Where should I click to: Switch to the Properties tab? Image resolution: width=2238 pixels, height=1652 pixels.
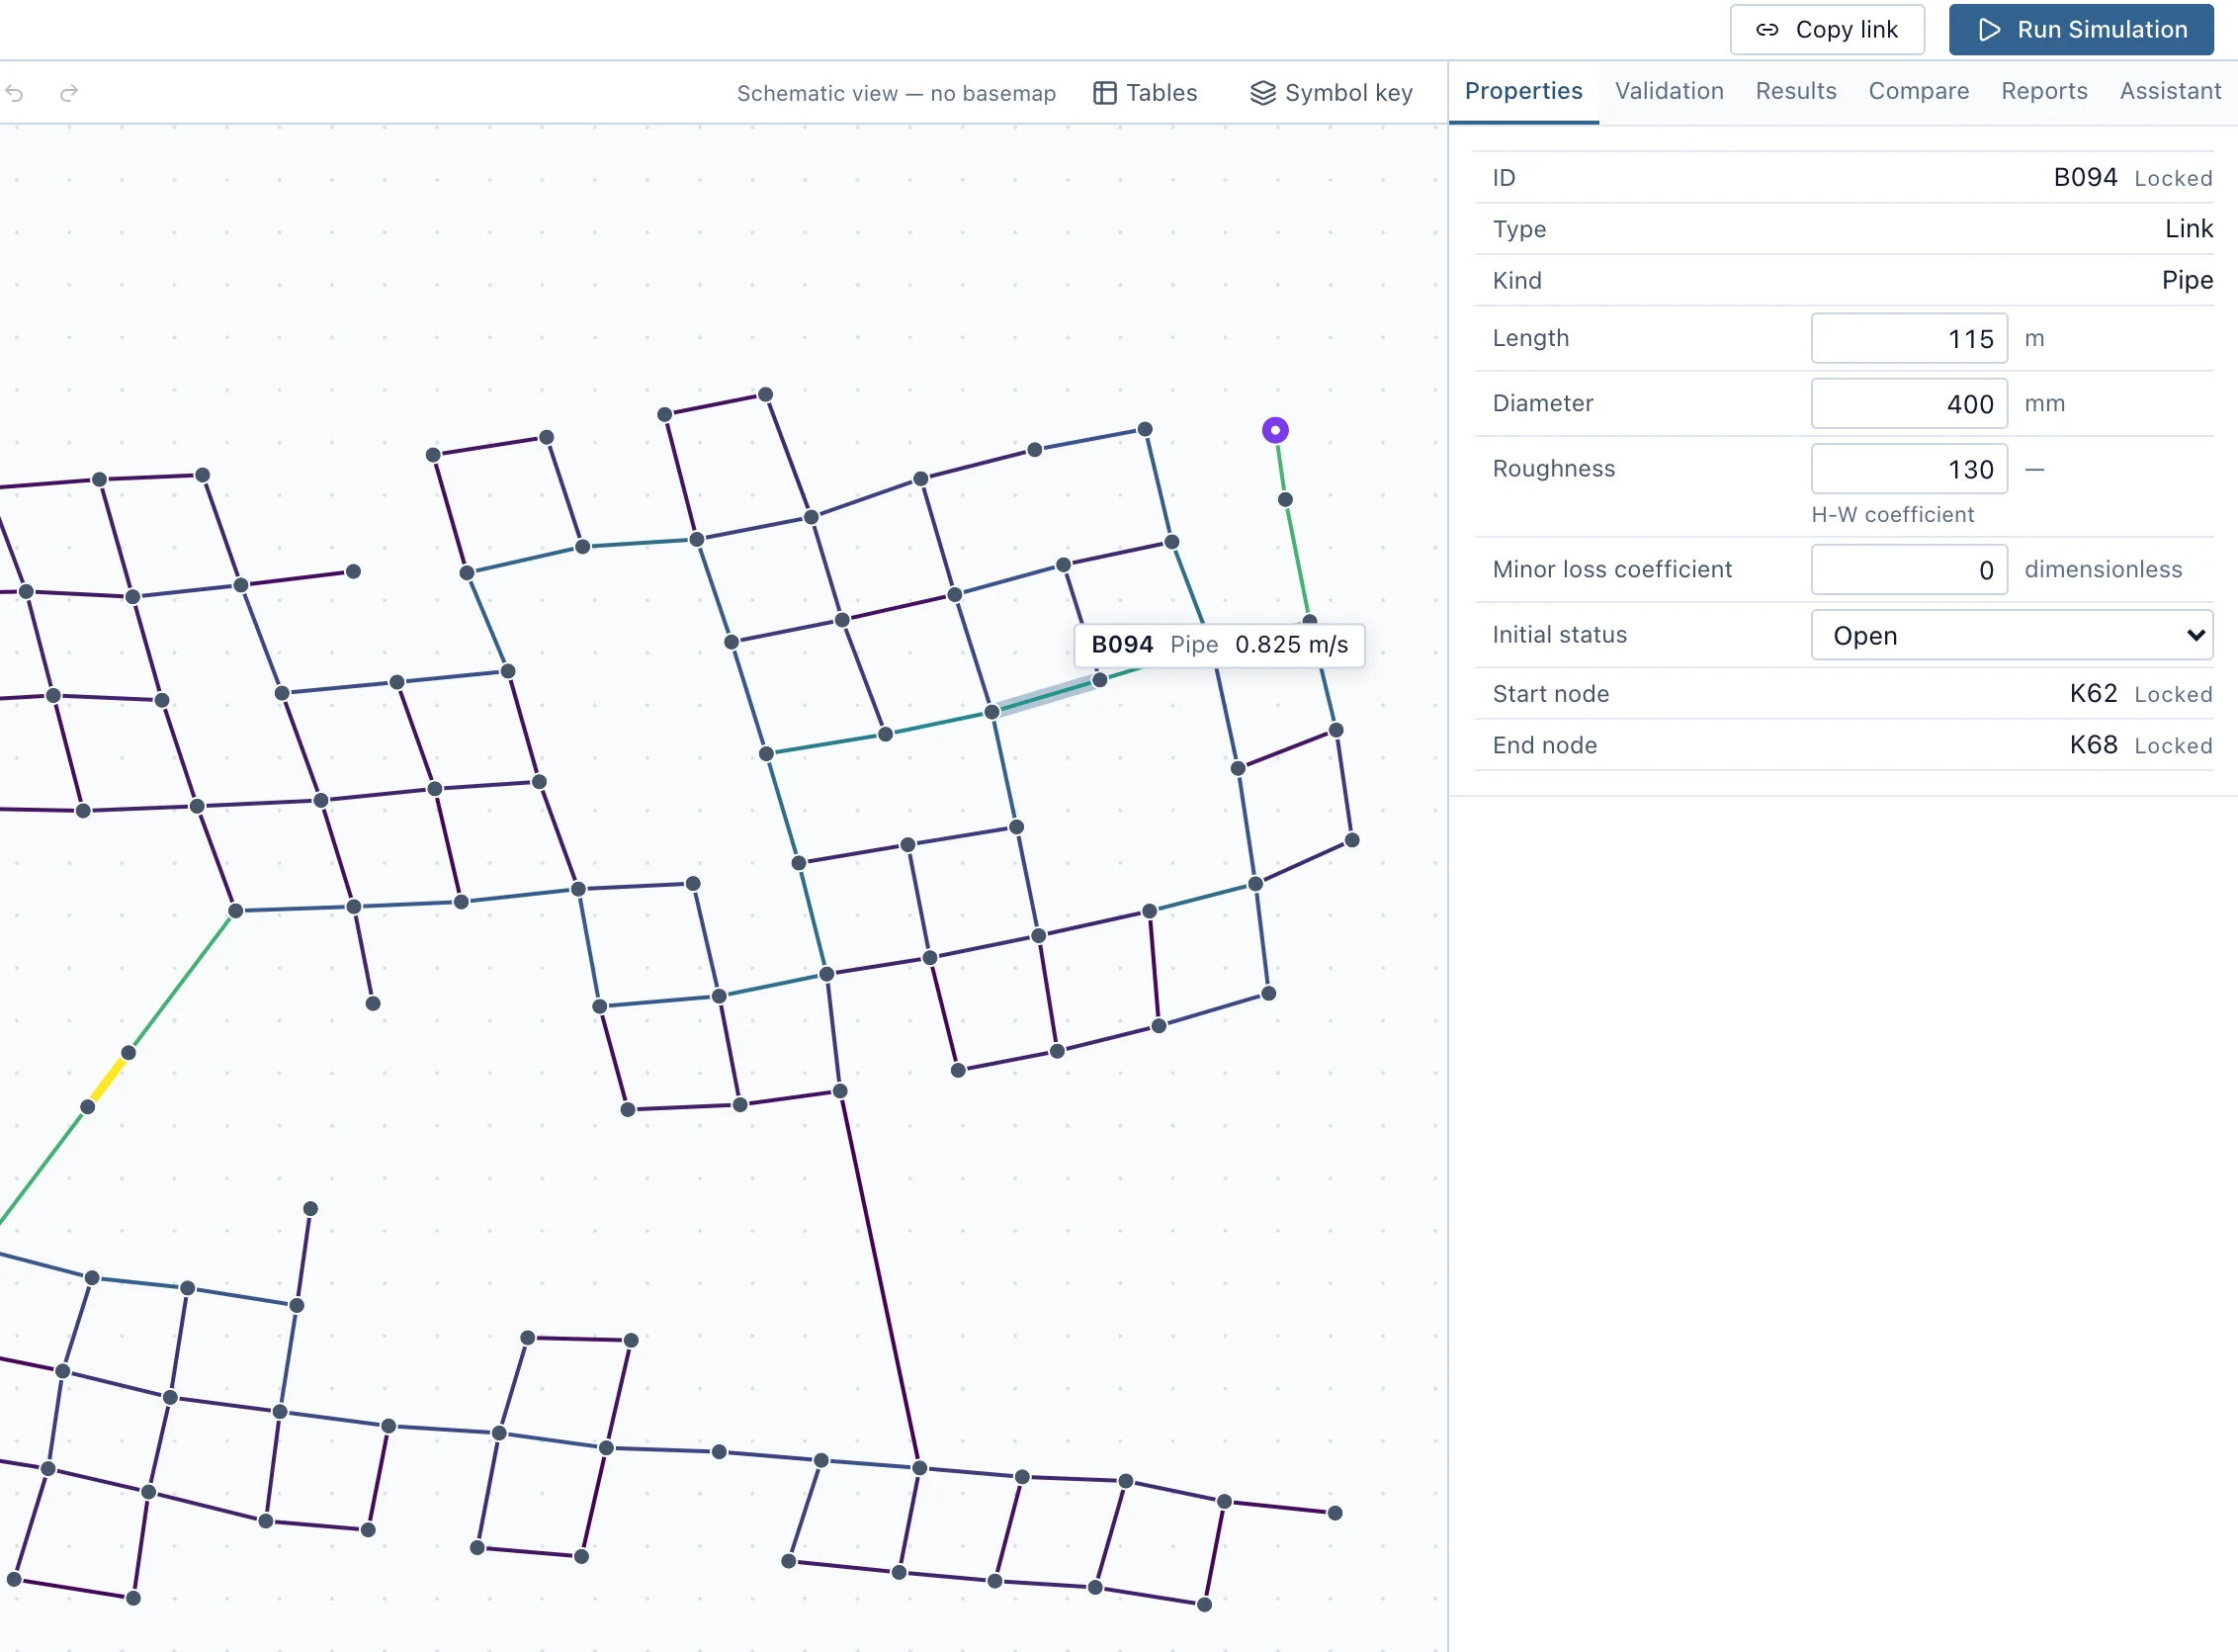(x=1523, y=91)
